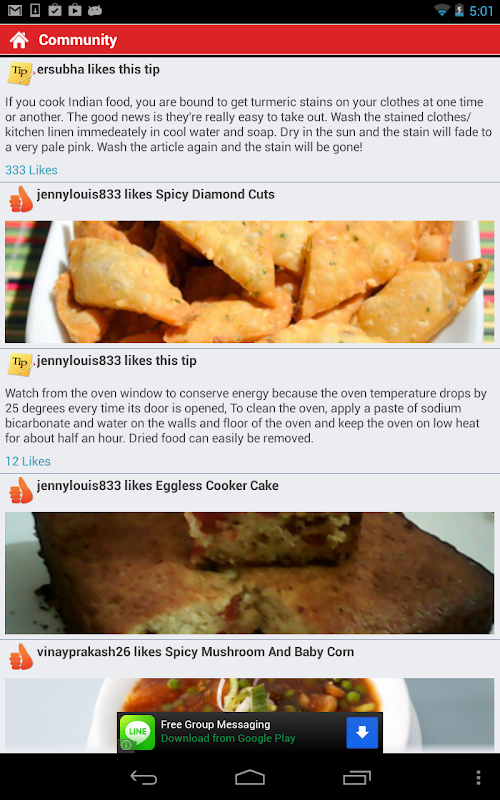Tap the home icon in Community header
Screen dimensions: 500x800
[x=19, y=40]
